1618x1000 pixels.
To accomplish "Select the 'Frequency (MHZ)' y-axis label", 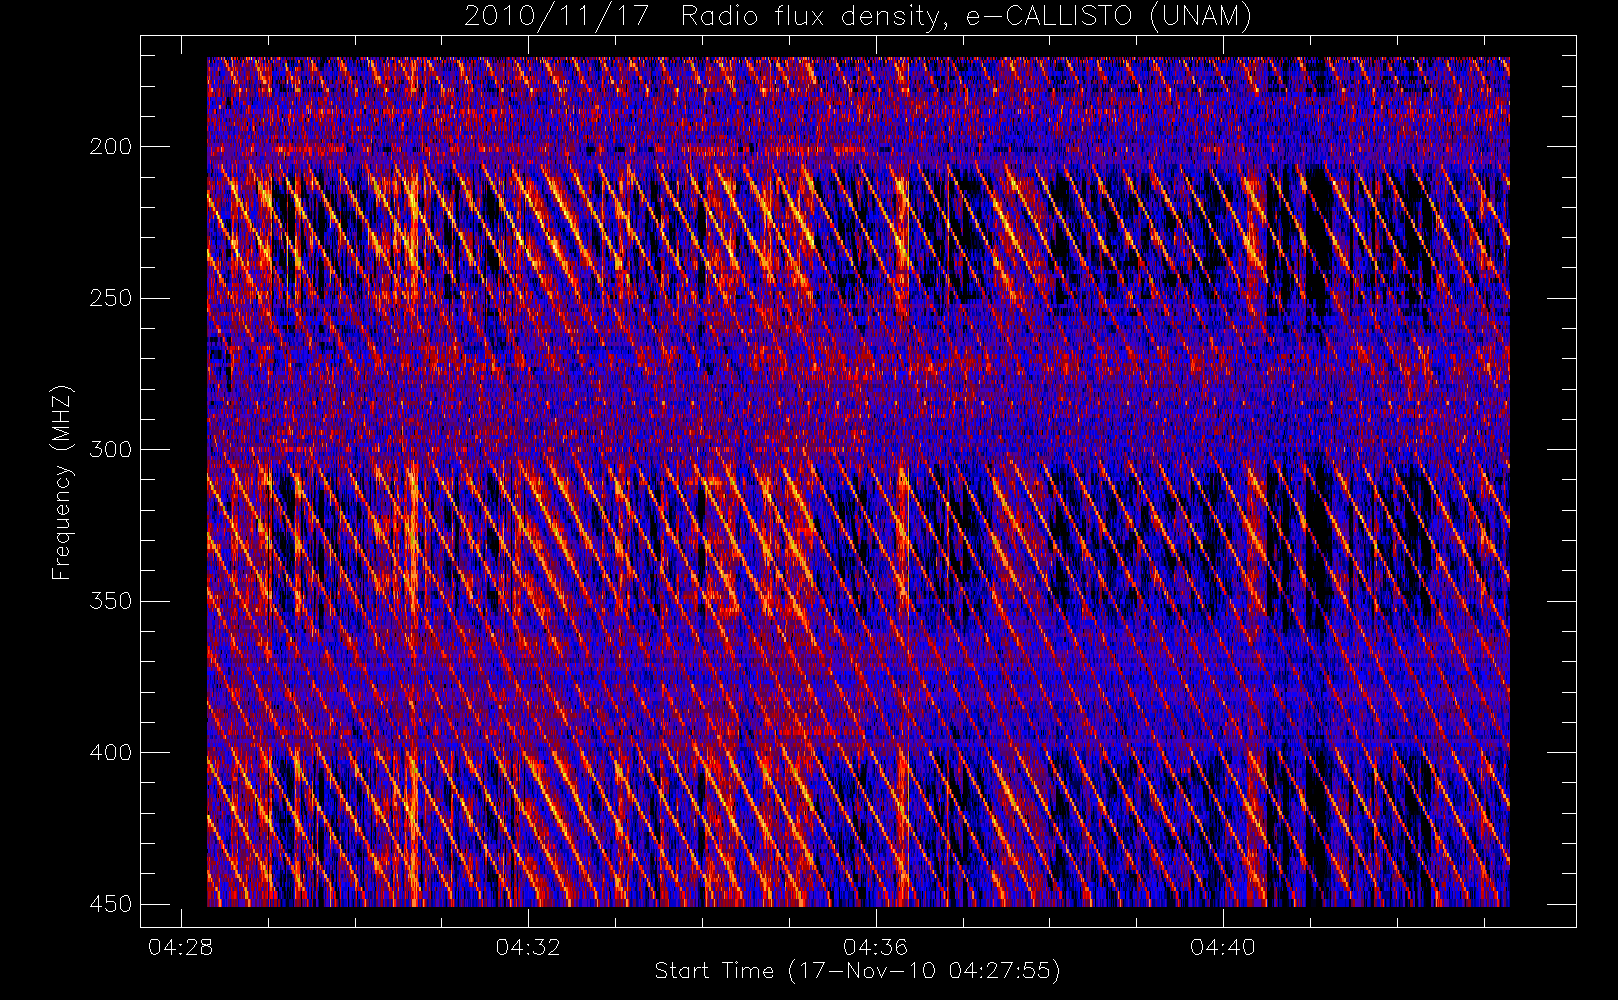I will [62, 482].
